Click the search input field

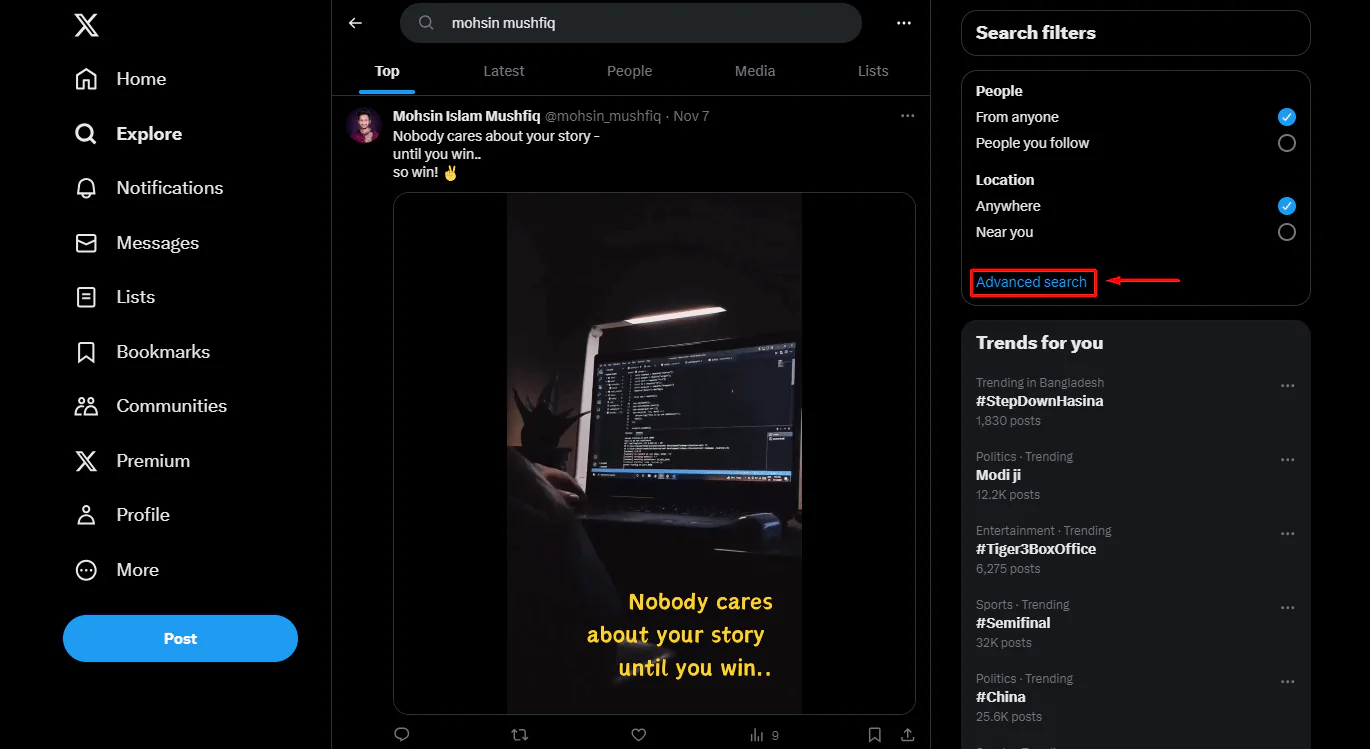click(x=640, y=23)
